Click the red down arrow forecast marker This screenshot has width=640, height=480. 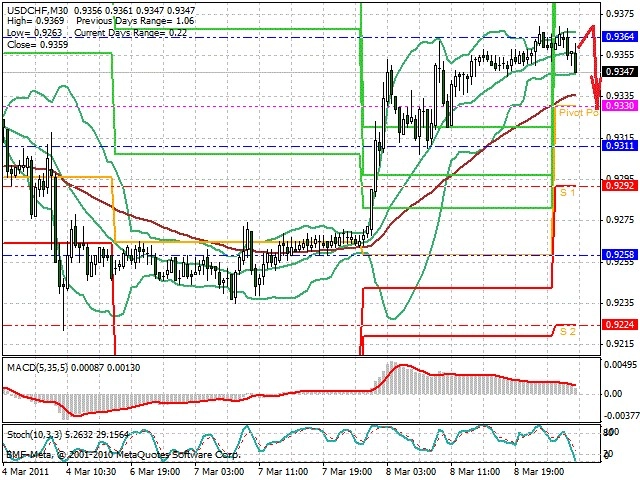pos(591,67)
